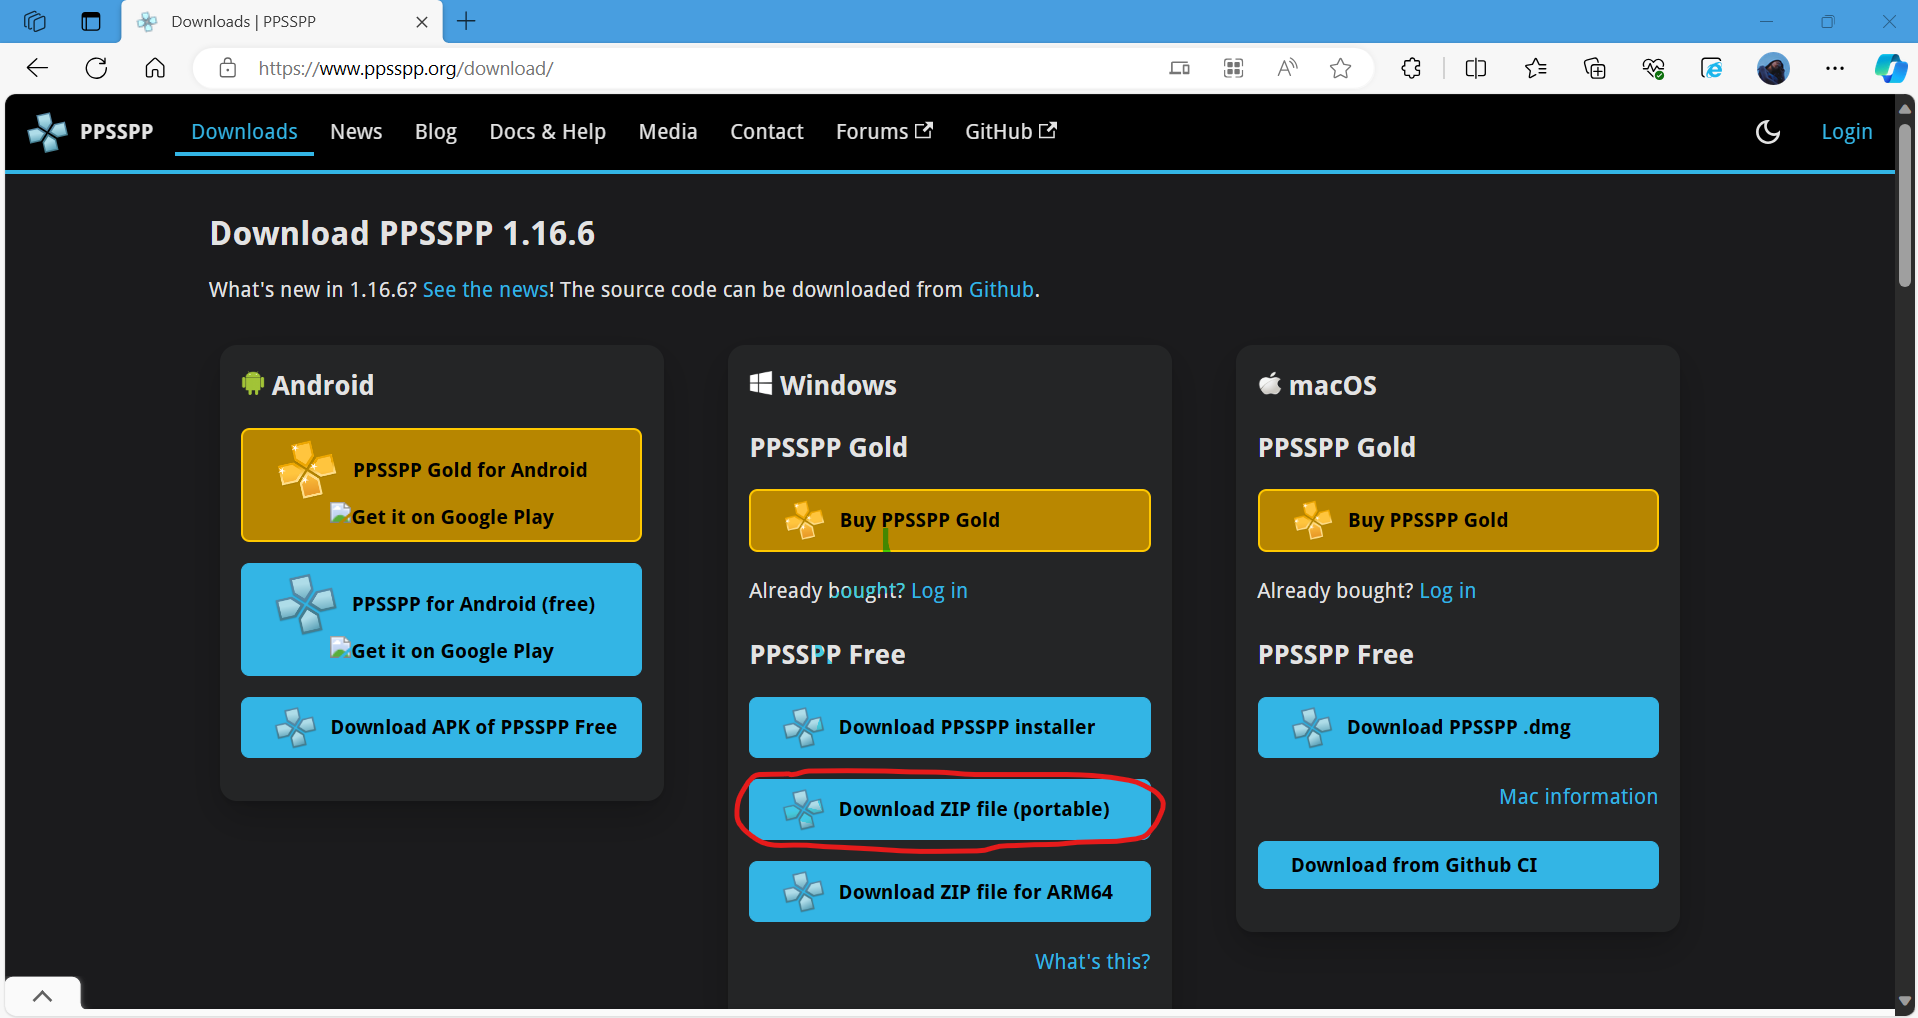1918x1018 pixels.
Task: Go to Docs & Help
Action: coord(547,132)
